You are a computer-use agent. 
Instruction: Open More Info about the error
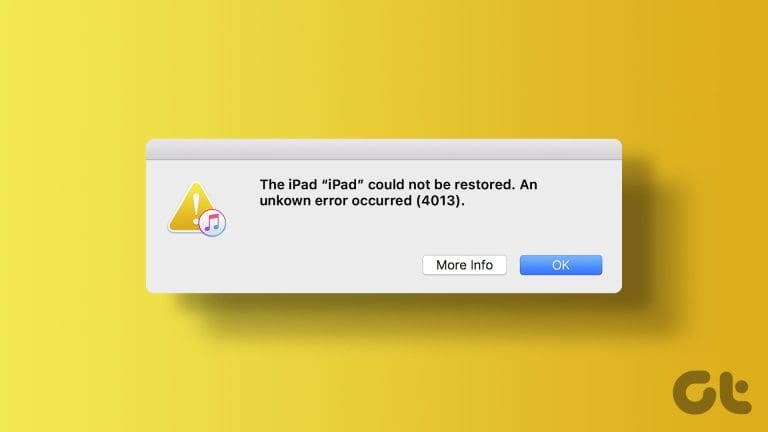(x=464, y=265)
